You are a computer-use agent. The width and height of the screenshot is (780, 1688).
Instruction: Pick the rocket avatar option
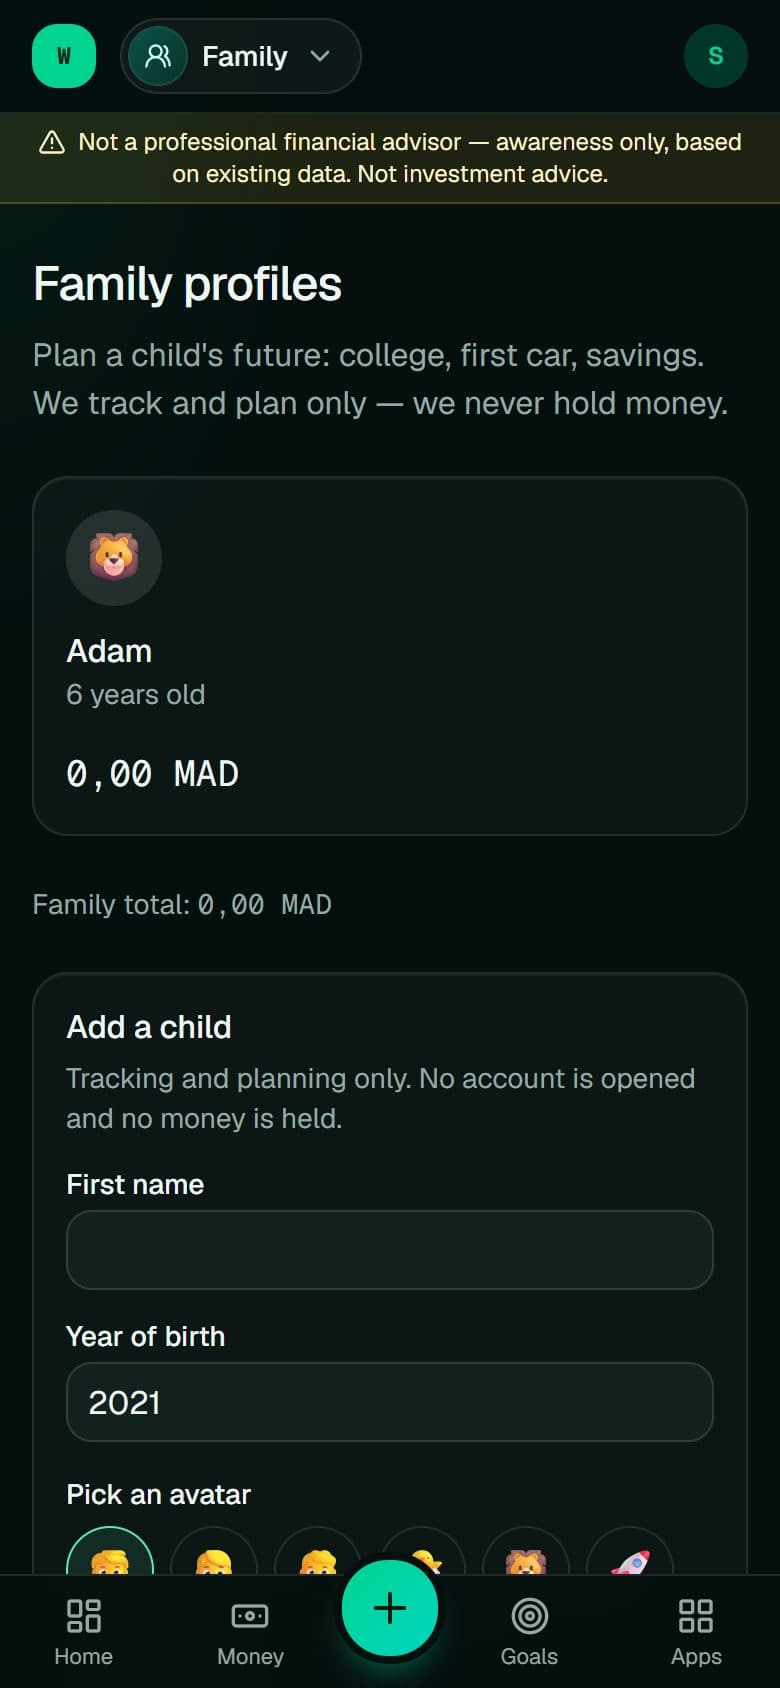(630, 1552)
